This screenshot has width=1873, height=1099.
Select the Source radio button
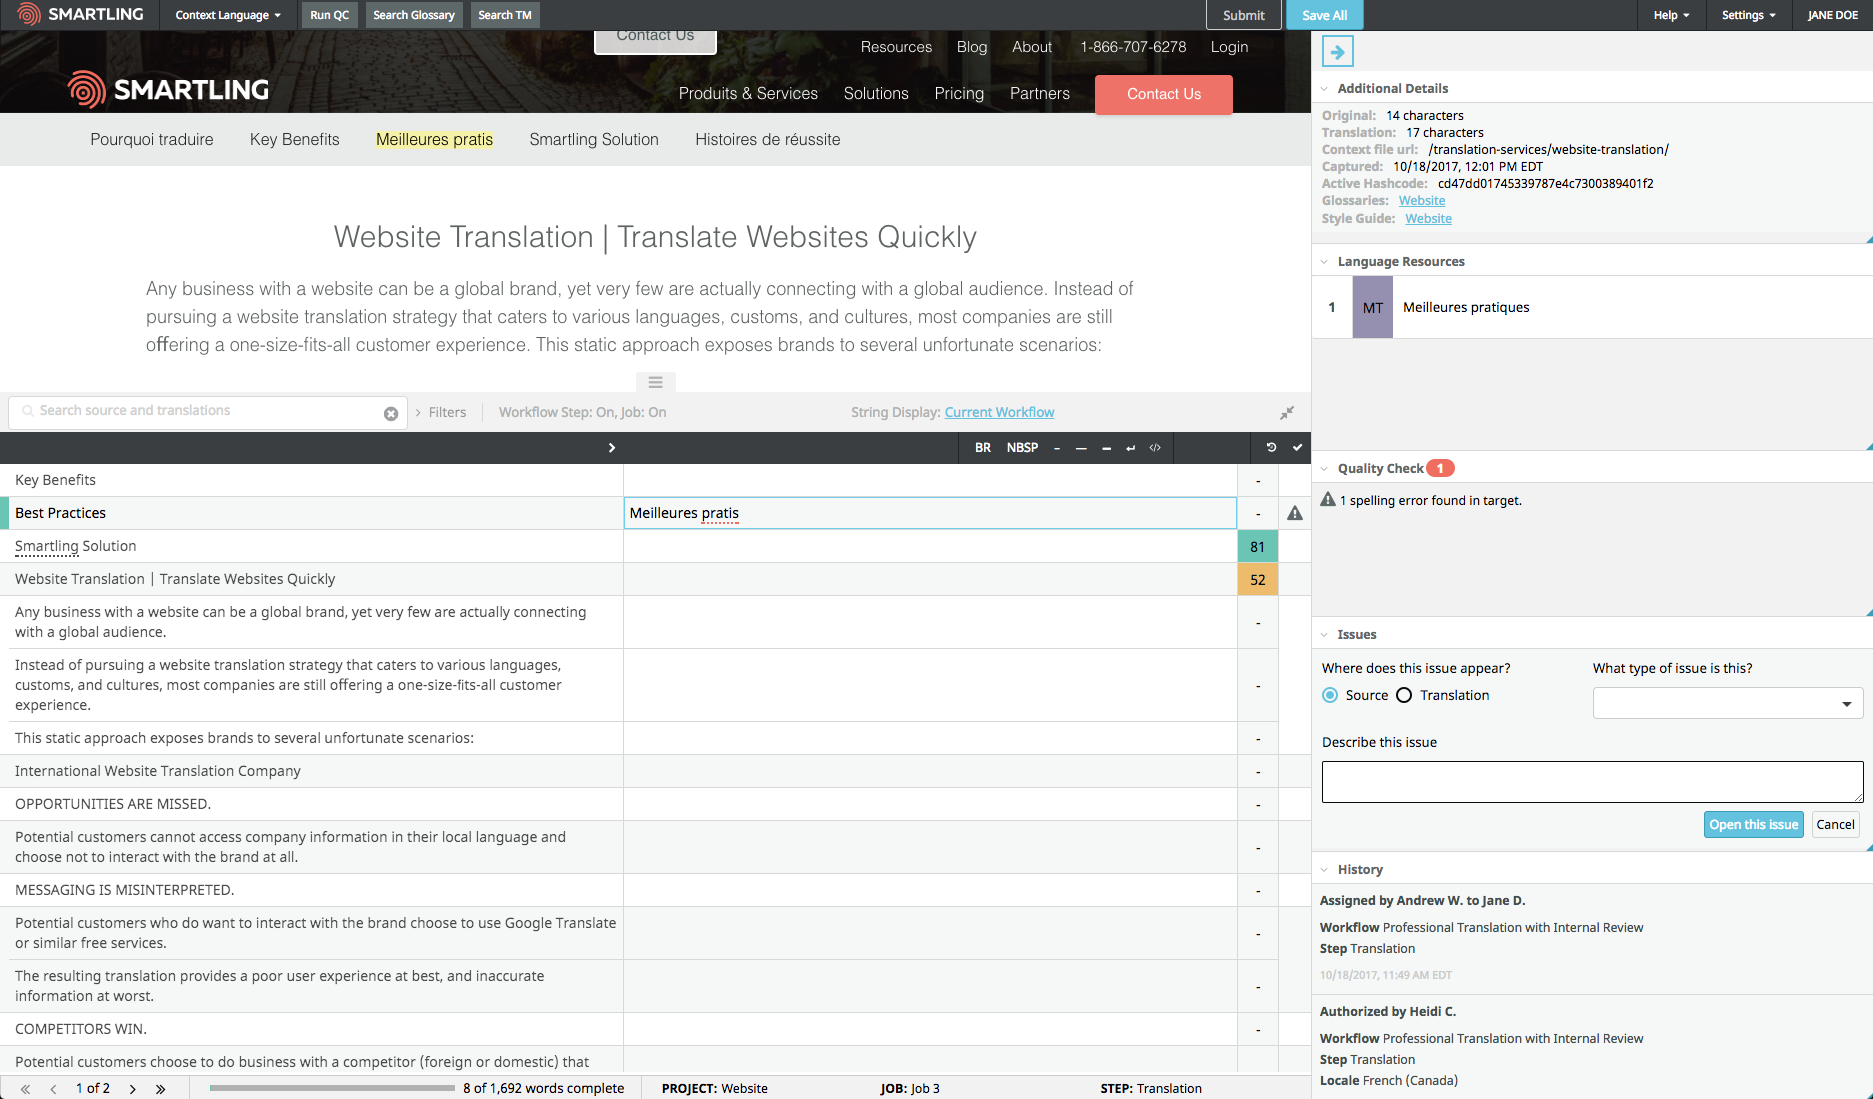click(x=1330, y=695)
